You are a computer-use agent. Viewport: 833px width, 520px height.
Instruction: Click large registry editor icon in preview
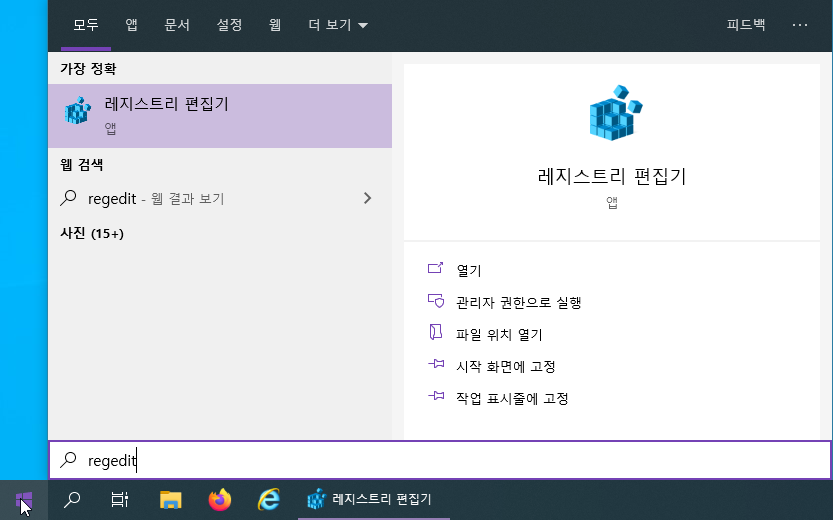coord(615,113)
